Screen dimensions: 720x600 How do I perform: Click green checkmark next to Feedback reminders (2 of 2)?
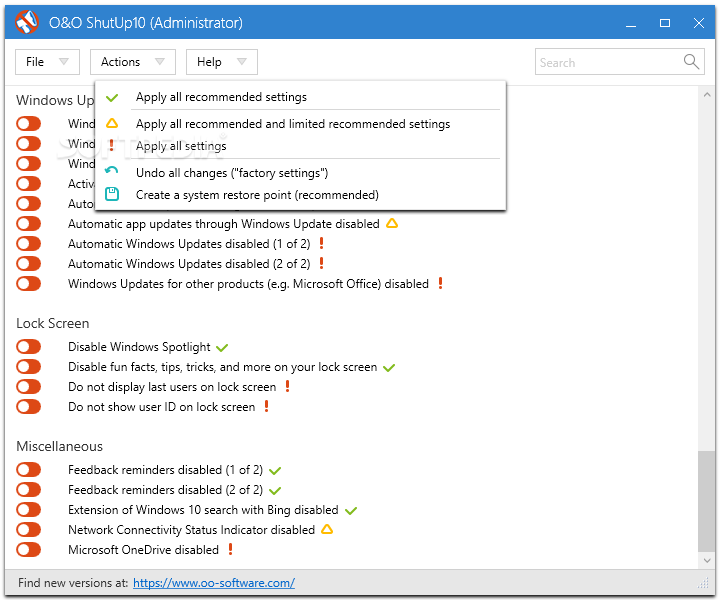pos(275,491)
